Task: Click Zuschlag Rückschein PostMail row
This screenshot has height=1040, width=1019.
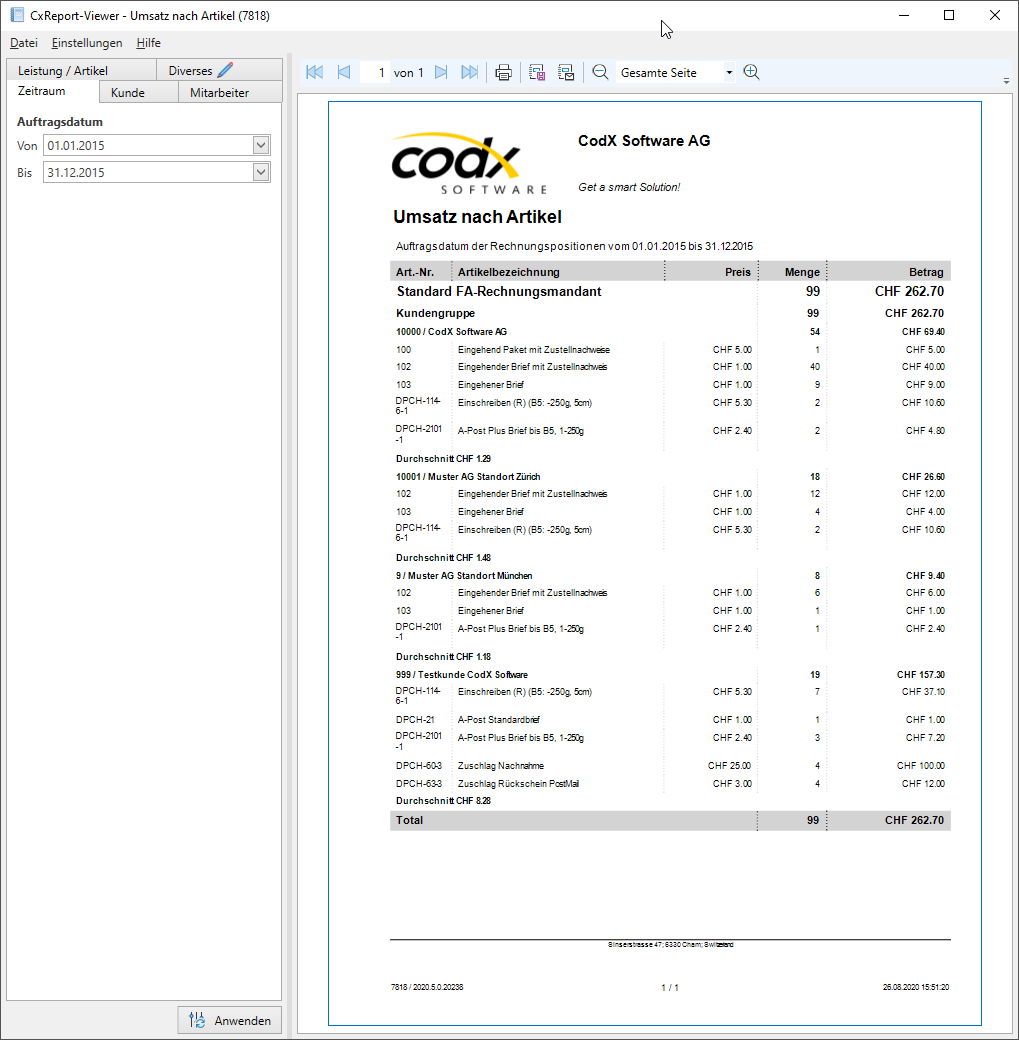Action: (670, 783)
